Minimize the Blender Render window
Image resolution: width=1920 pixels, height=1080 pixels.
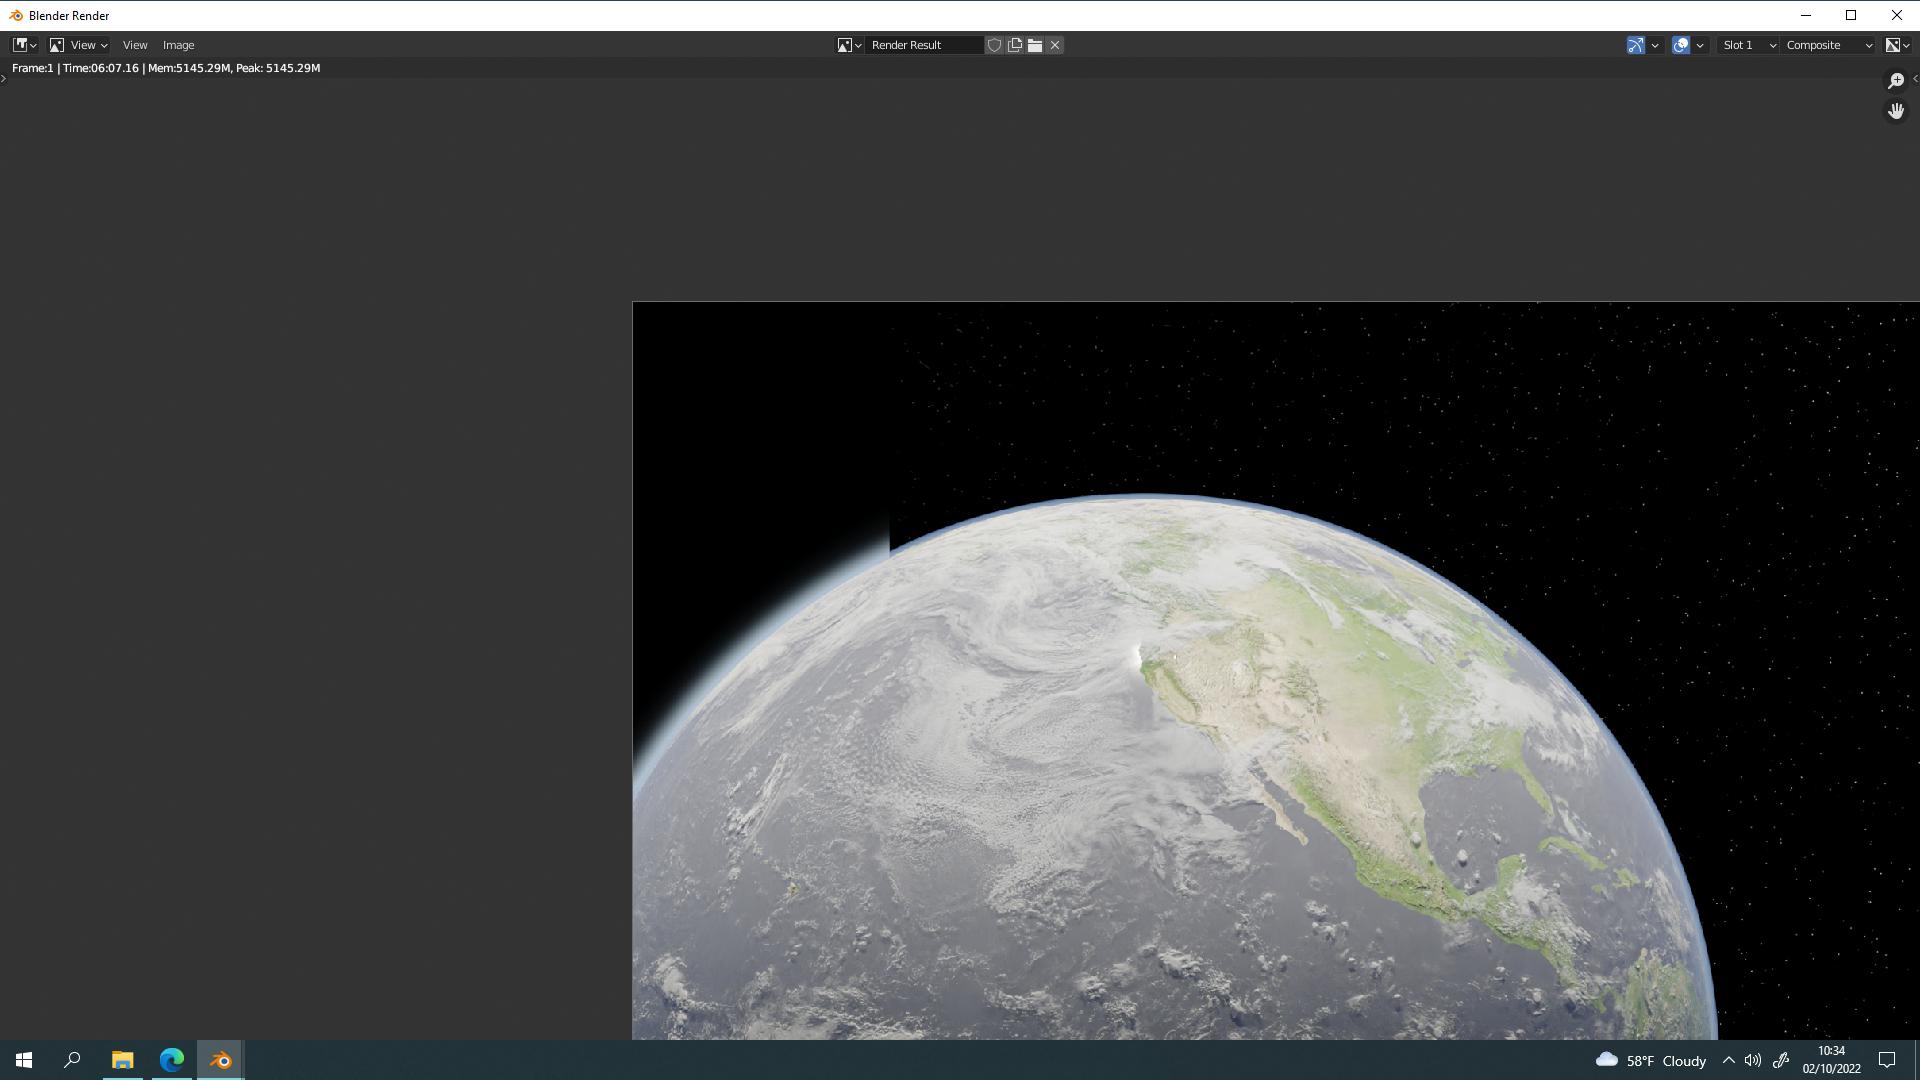click(x=1805, y=15)
